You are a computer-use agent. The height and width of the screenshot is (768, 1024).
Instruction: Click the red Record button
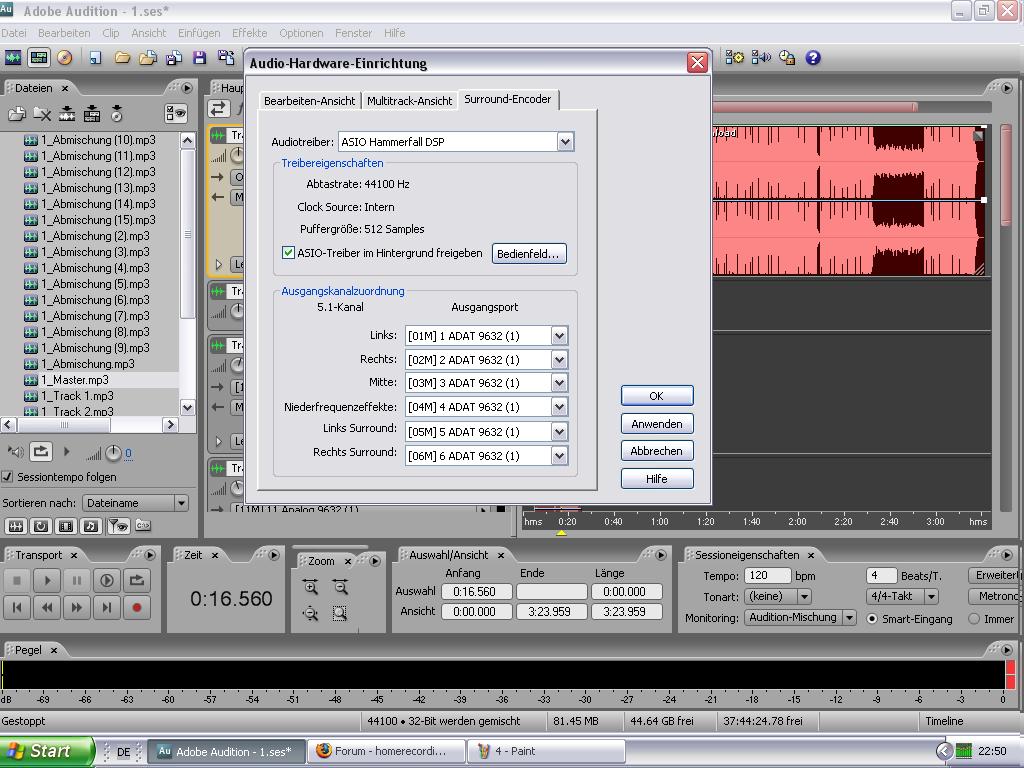tap(136, 607)
